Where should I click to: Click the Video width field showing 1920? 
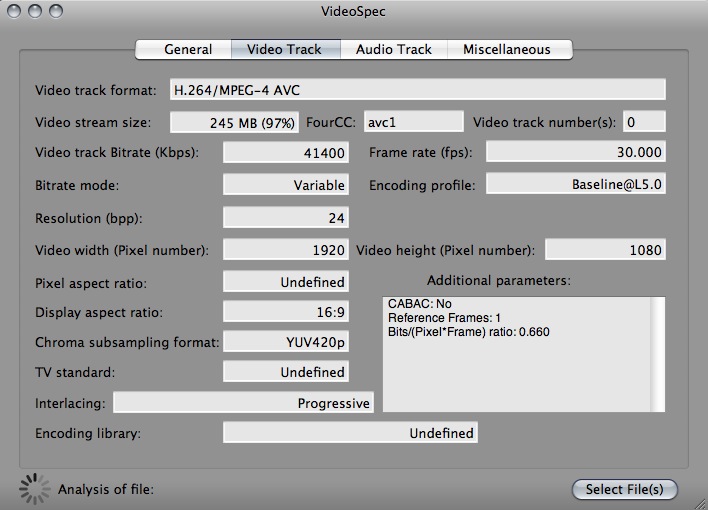[286, 249]
